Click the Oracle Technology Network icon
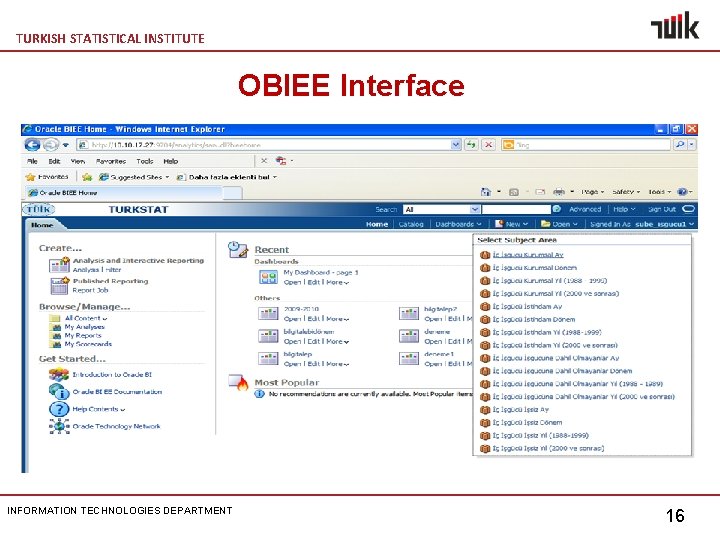This screenshot has width=720, height=540. 59,426
